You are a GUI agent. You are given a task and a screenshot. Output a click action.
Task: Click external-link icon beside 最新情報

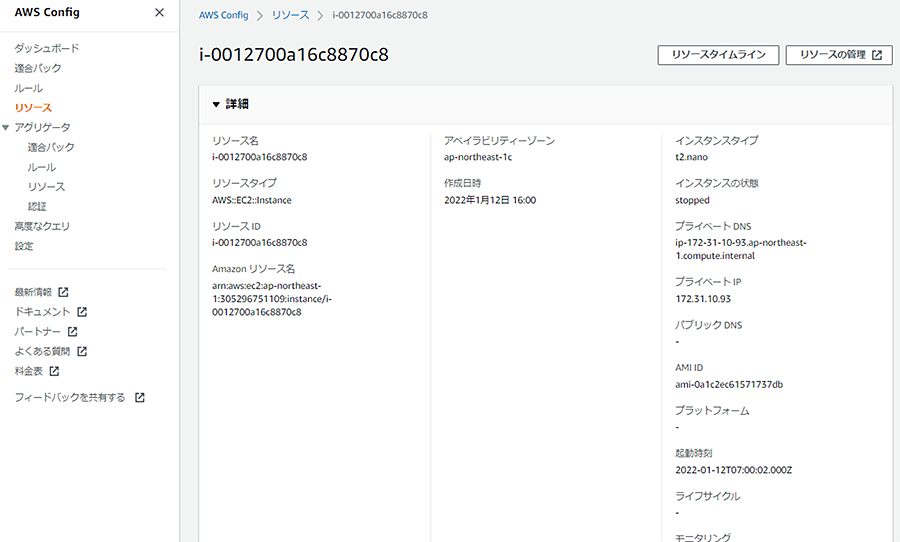(63, 292)
